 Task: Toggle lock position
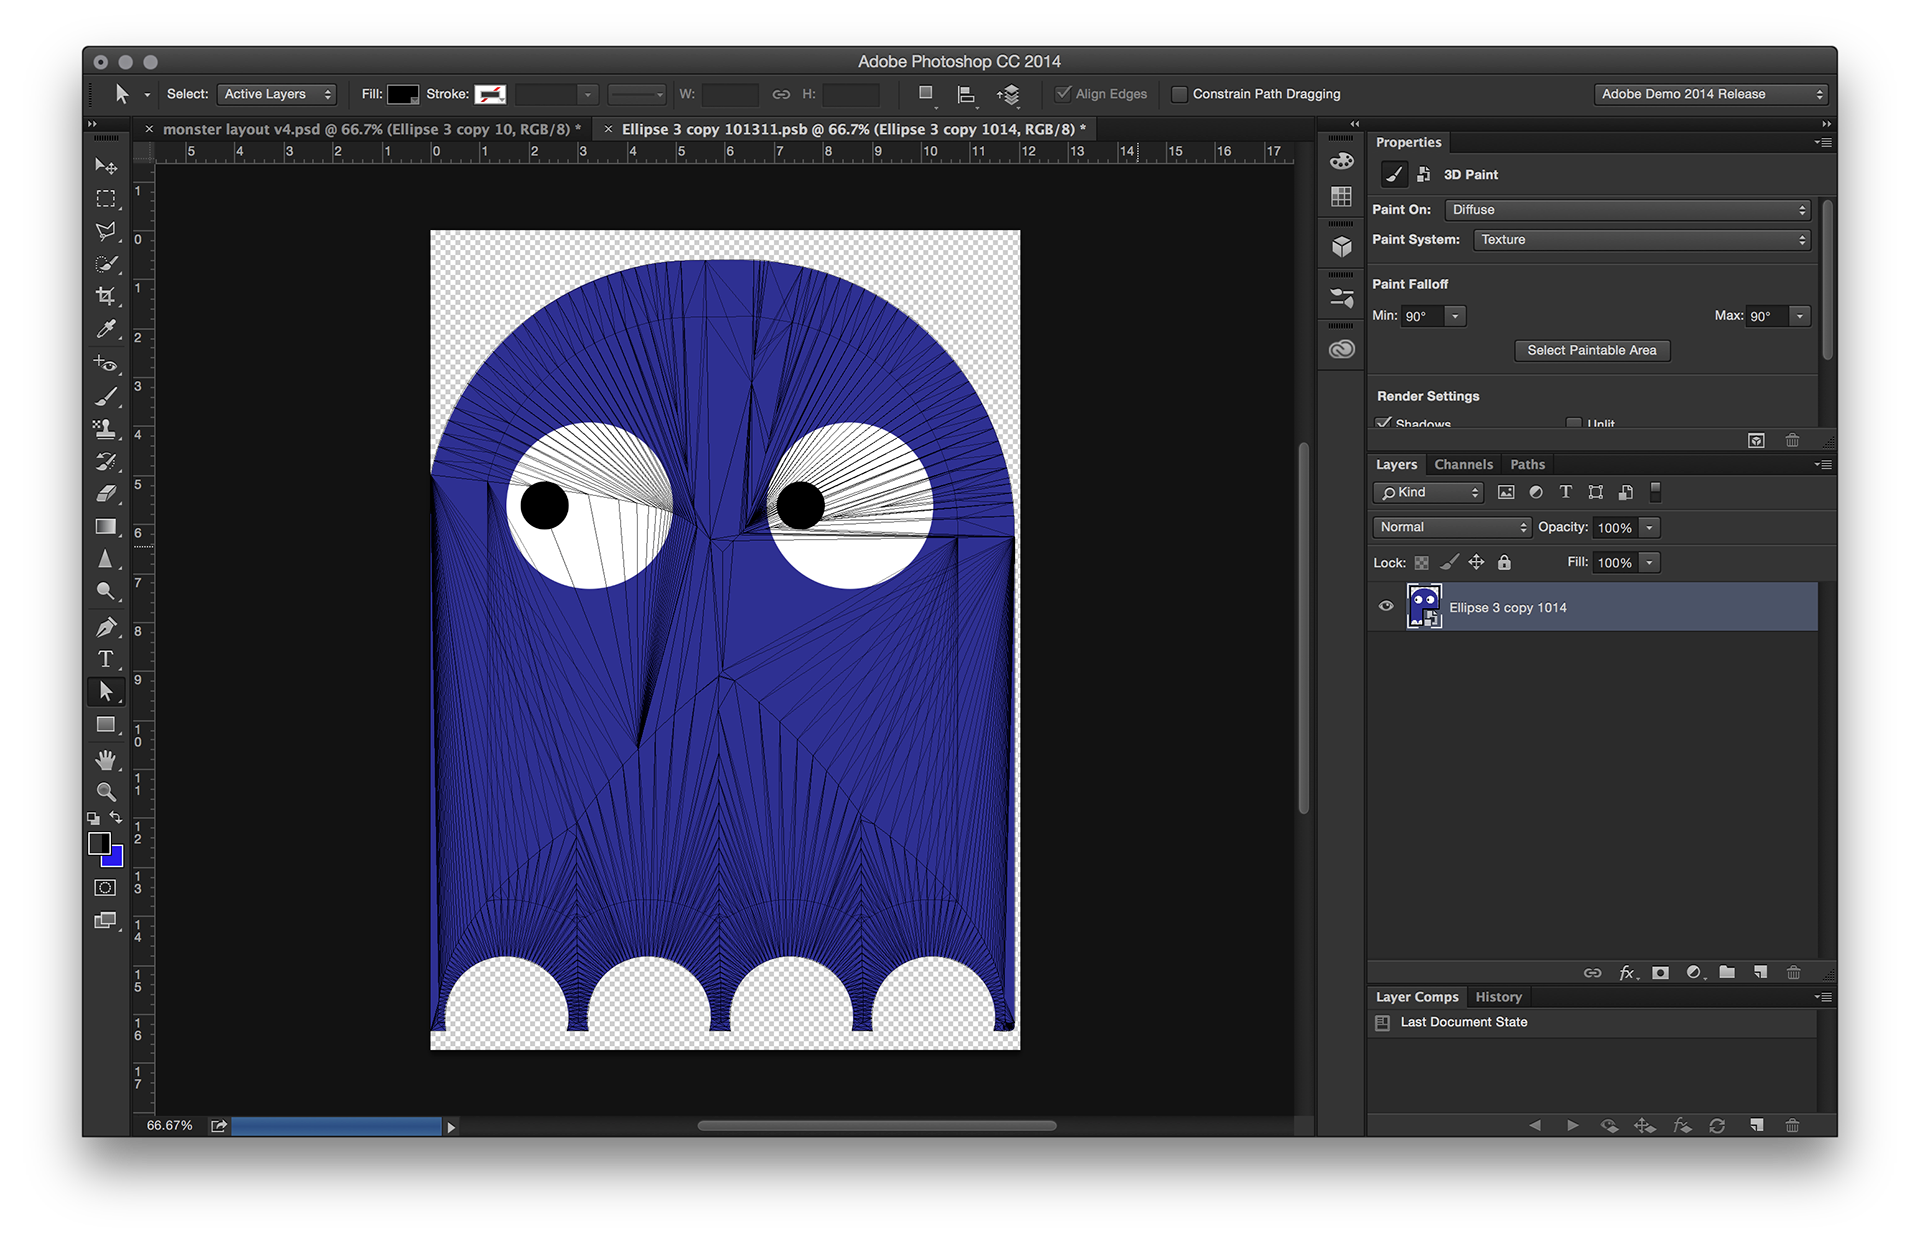[1476, 563]
